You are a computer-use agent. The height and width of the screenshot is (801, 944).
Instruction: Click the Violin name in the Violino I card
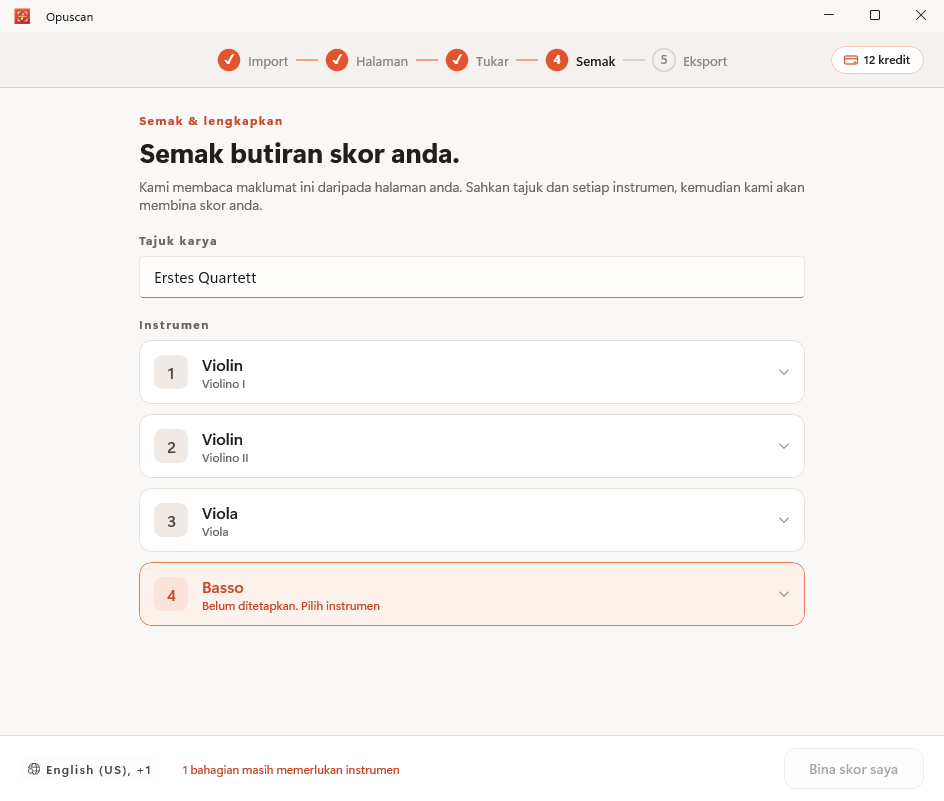coord(222,366)
